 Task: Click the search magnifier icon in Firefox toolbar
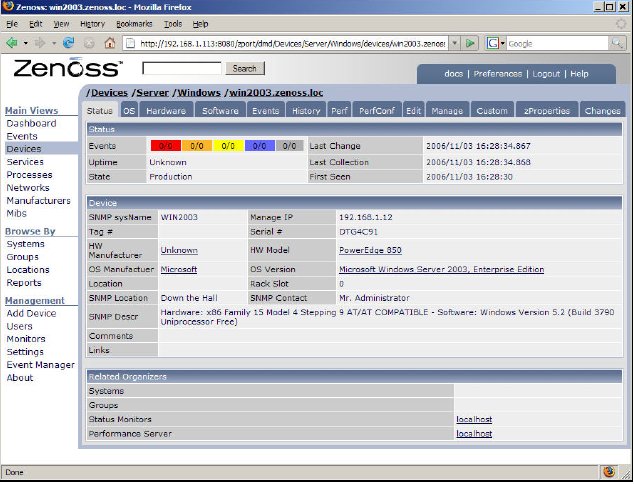tap(617, 43)
